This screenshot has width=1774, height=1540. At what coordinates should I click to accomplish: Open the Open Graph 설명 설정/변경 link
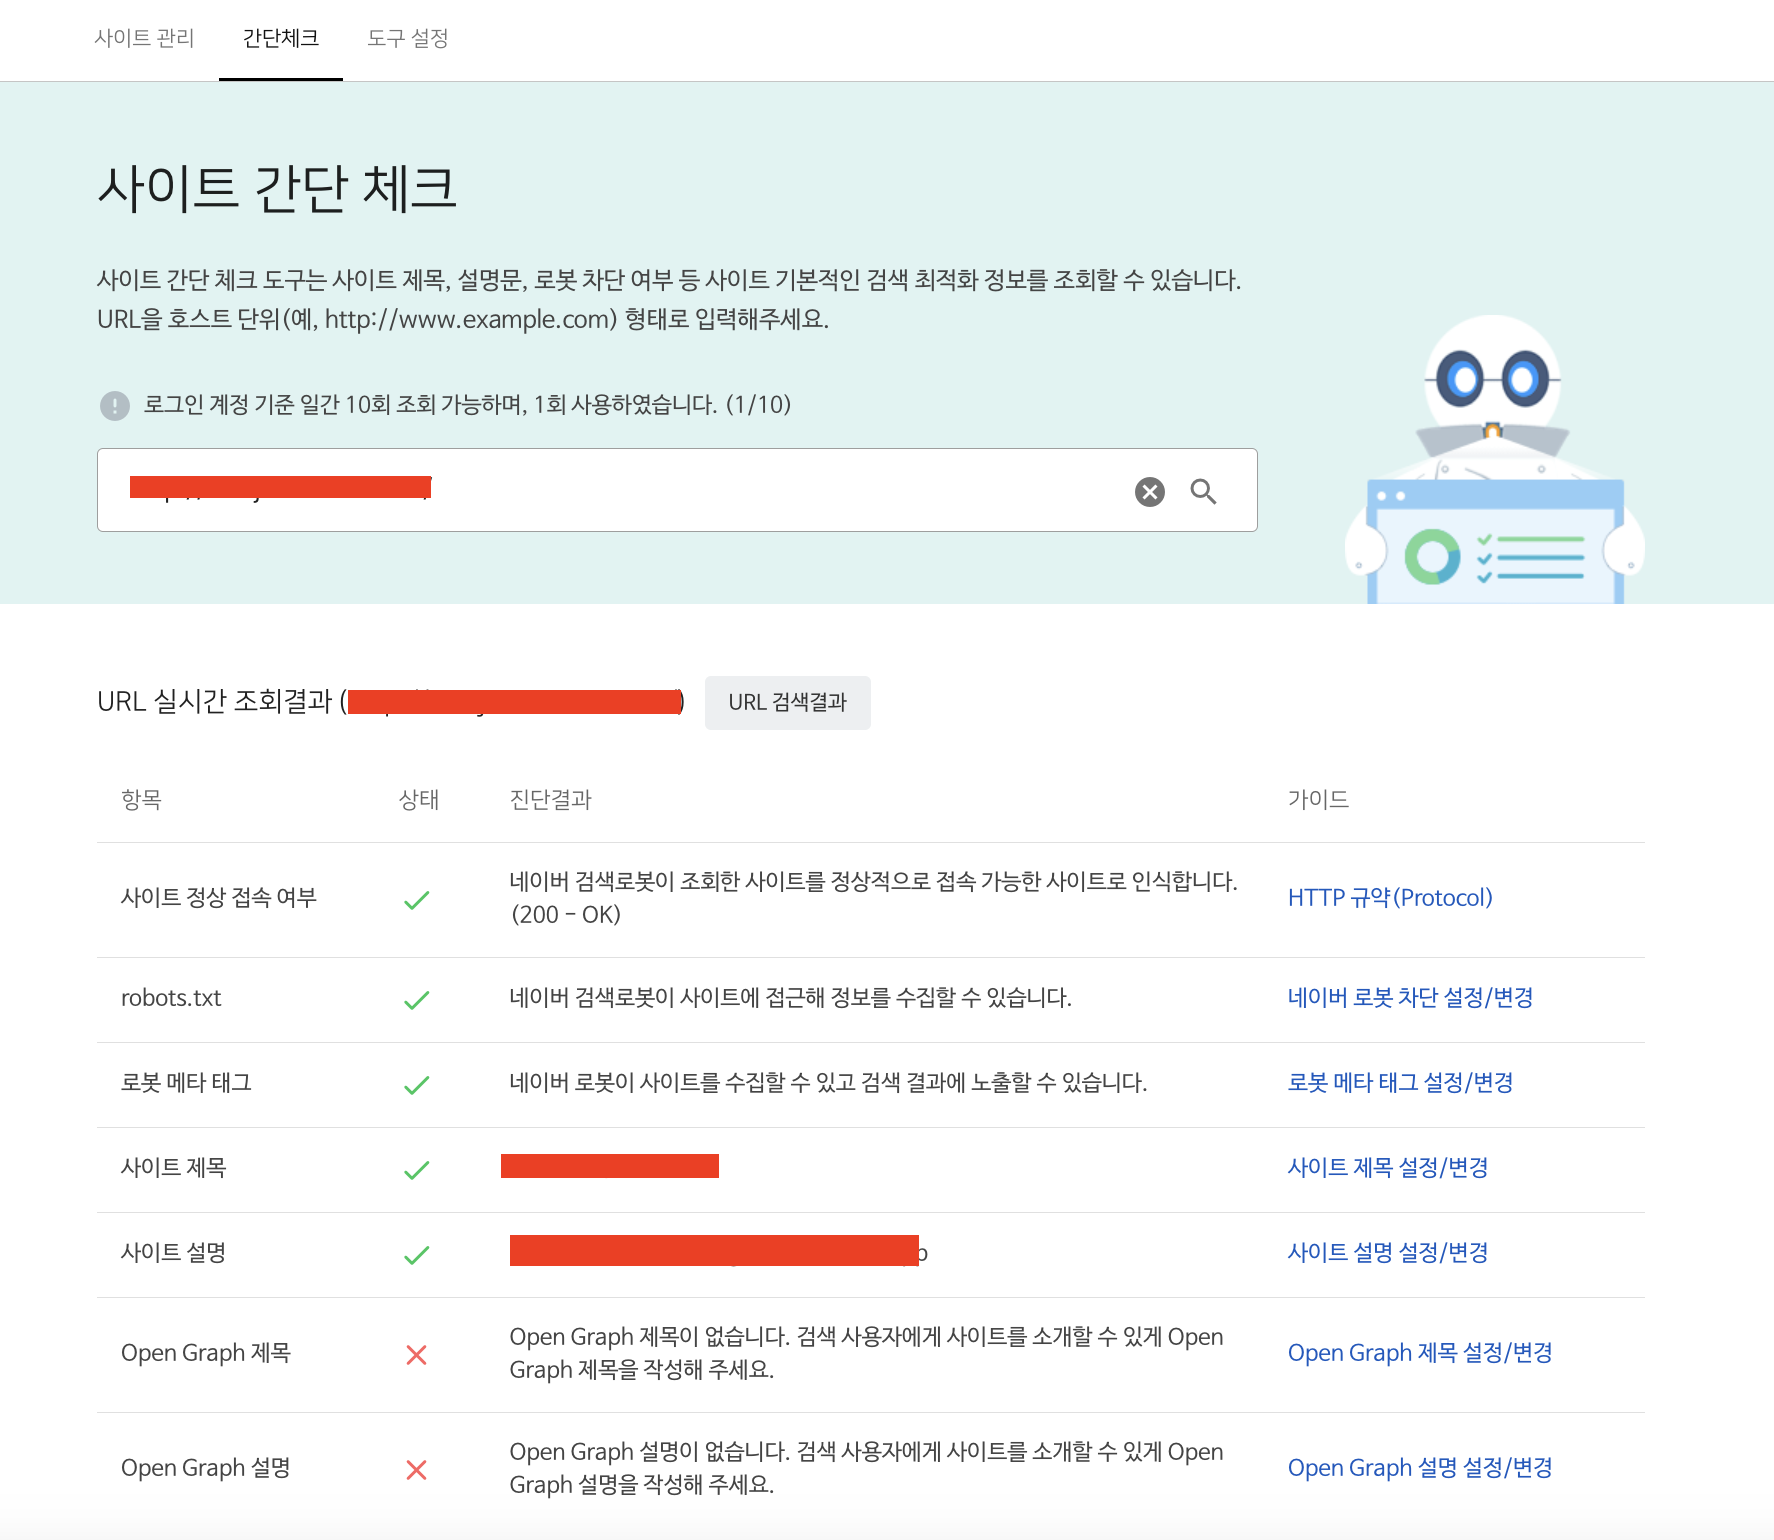1420,1468
